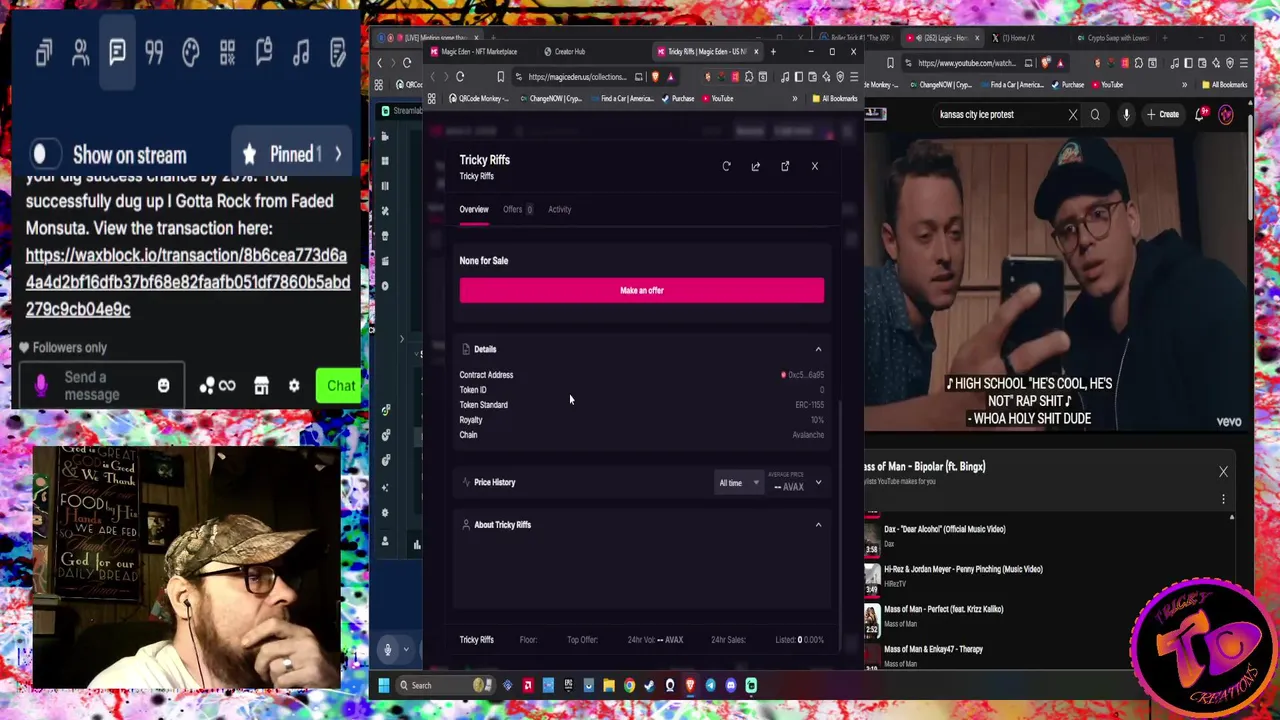
Task: Collapse the Details section
Action: 818,349
